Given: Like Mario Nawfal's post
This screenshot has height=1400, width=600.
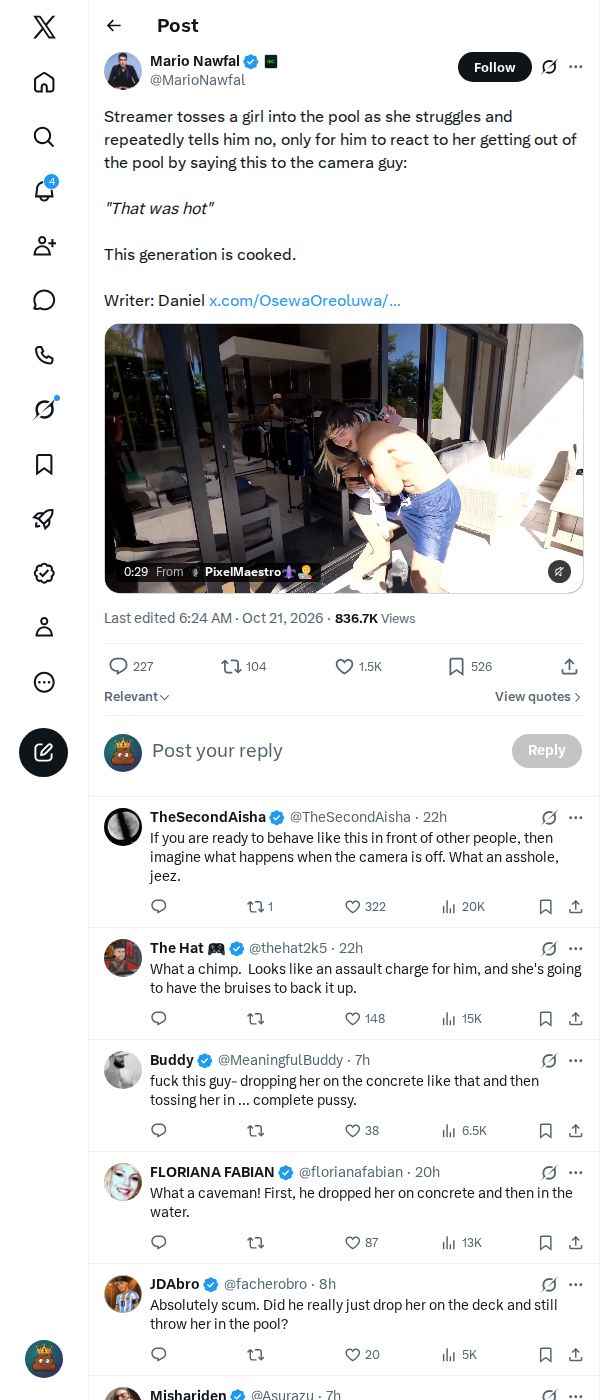Looking at the screenshot, I should [x=358, y=666].
